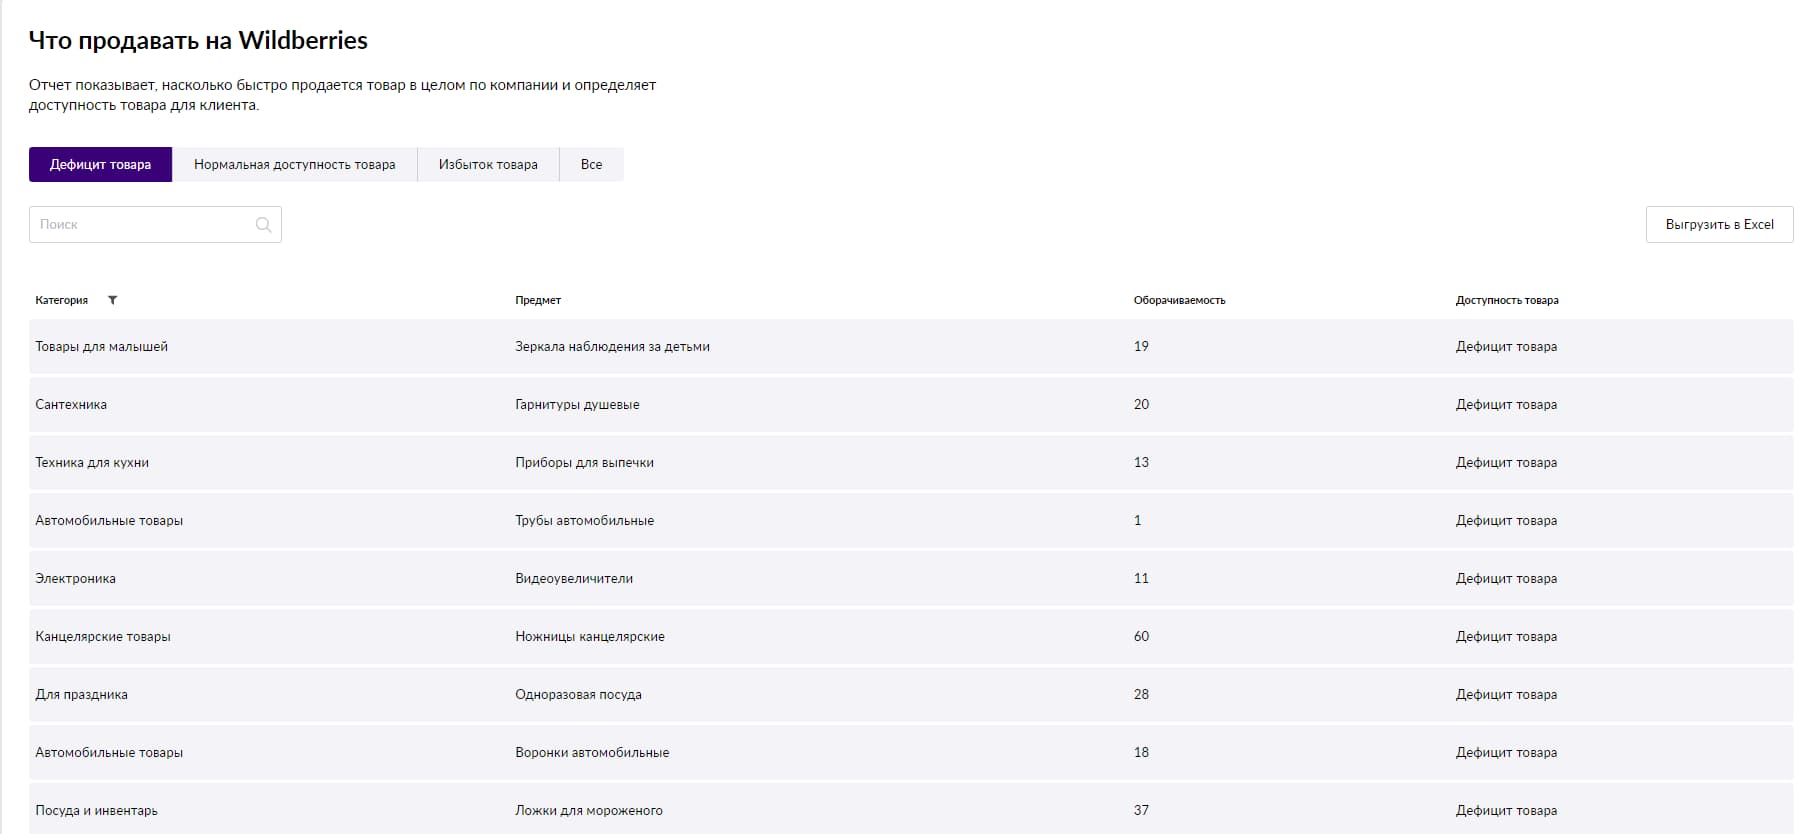Switch to Нормальная доступность товара tab
Image resolution: width=1818 pixels, height=834 pixels.
click(294, 165)
